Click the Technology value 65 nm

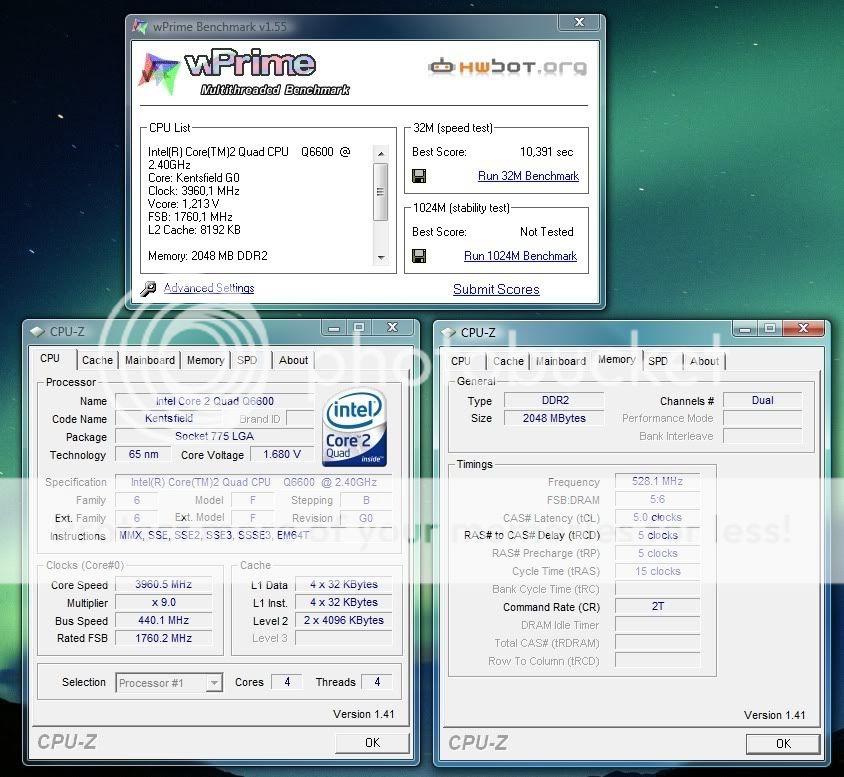point(143,454)
